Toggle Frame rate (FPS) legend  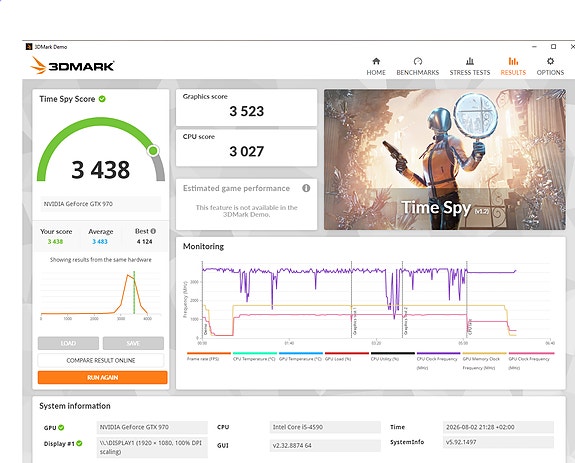tap(209, 356)
